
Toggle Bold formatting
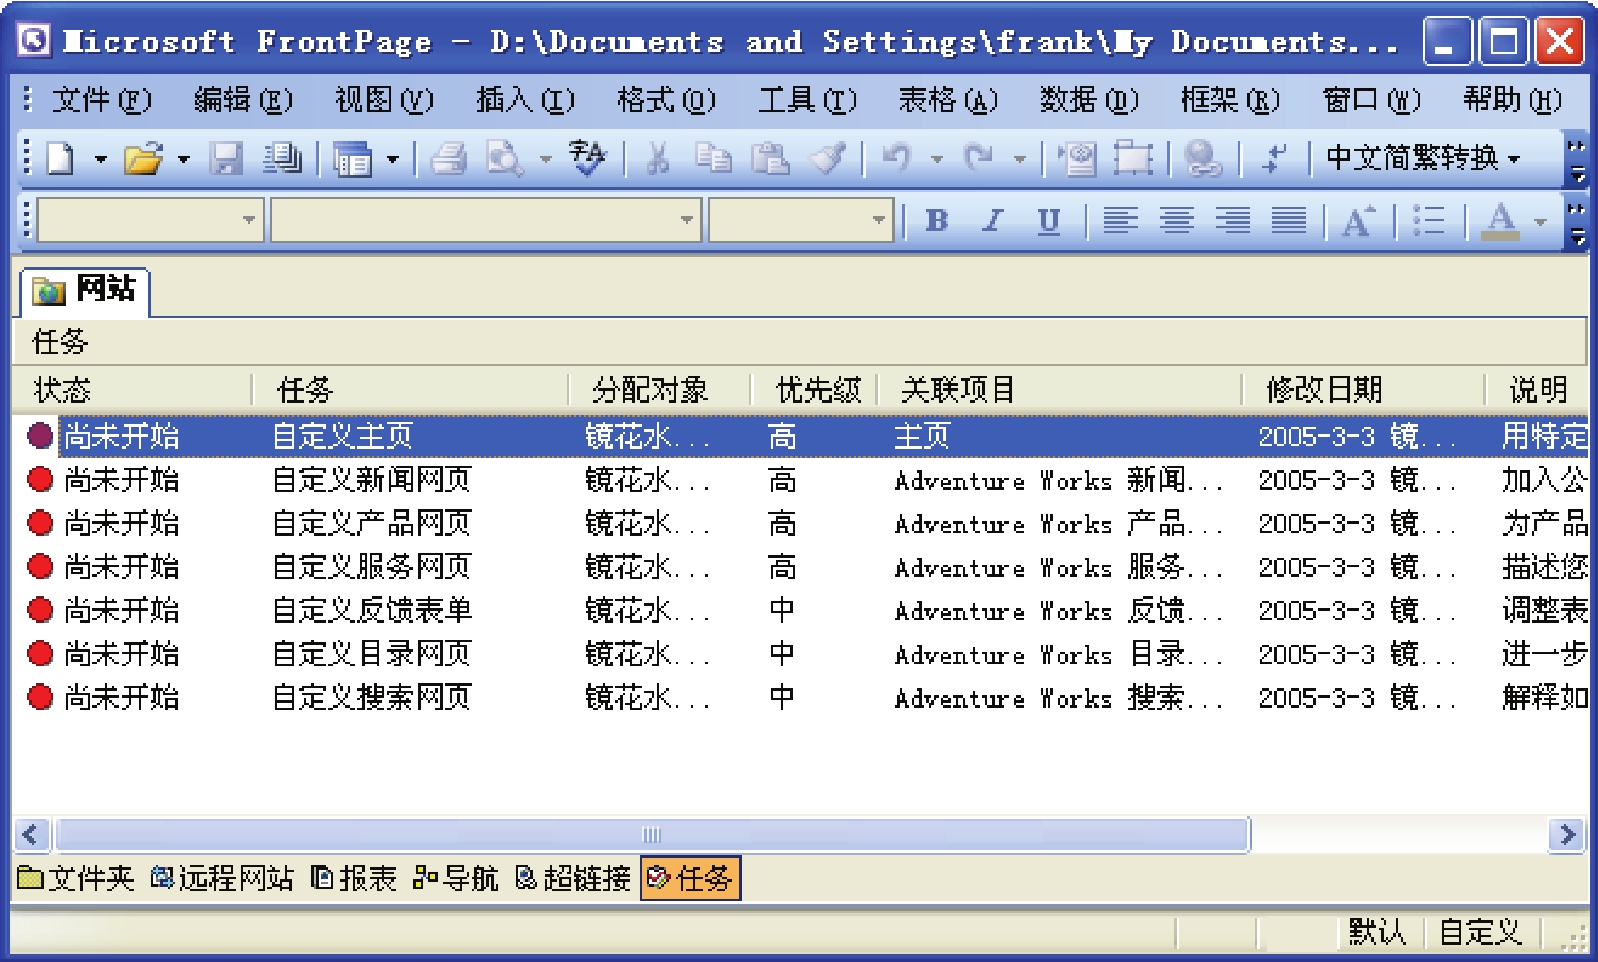tap(937, 220)
